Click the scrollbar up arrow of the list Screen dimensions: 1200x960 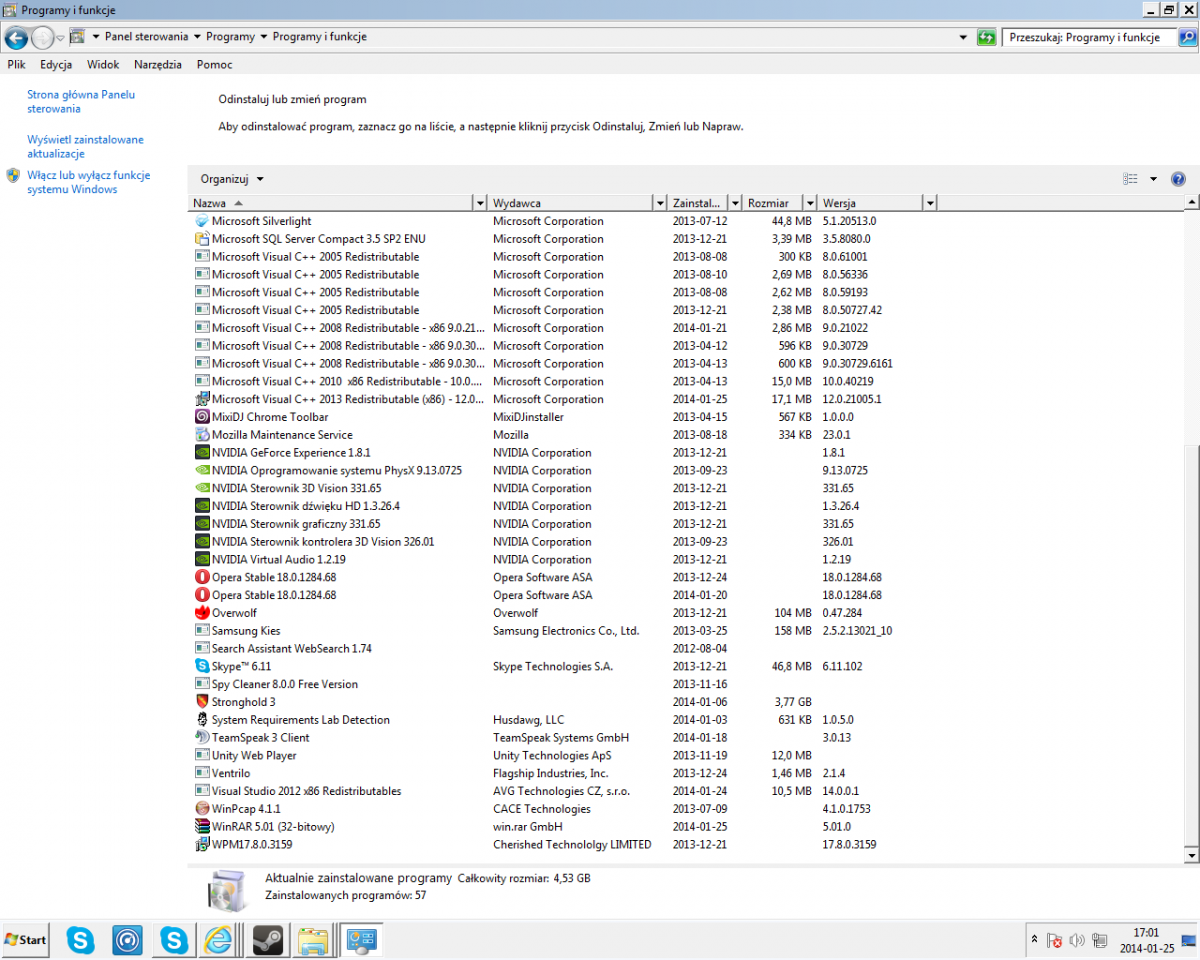[x=1191, y=203]
